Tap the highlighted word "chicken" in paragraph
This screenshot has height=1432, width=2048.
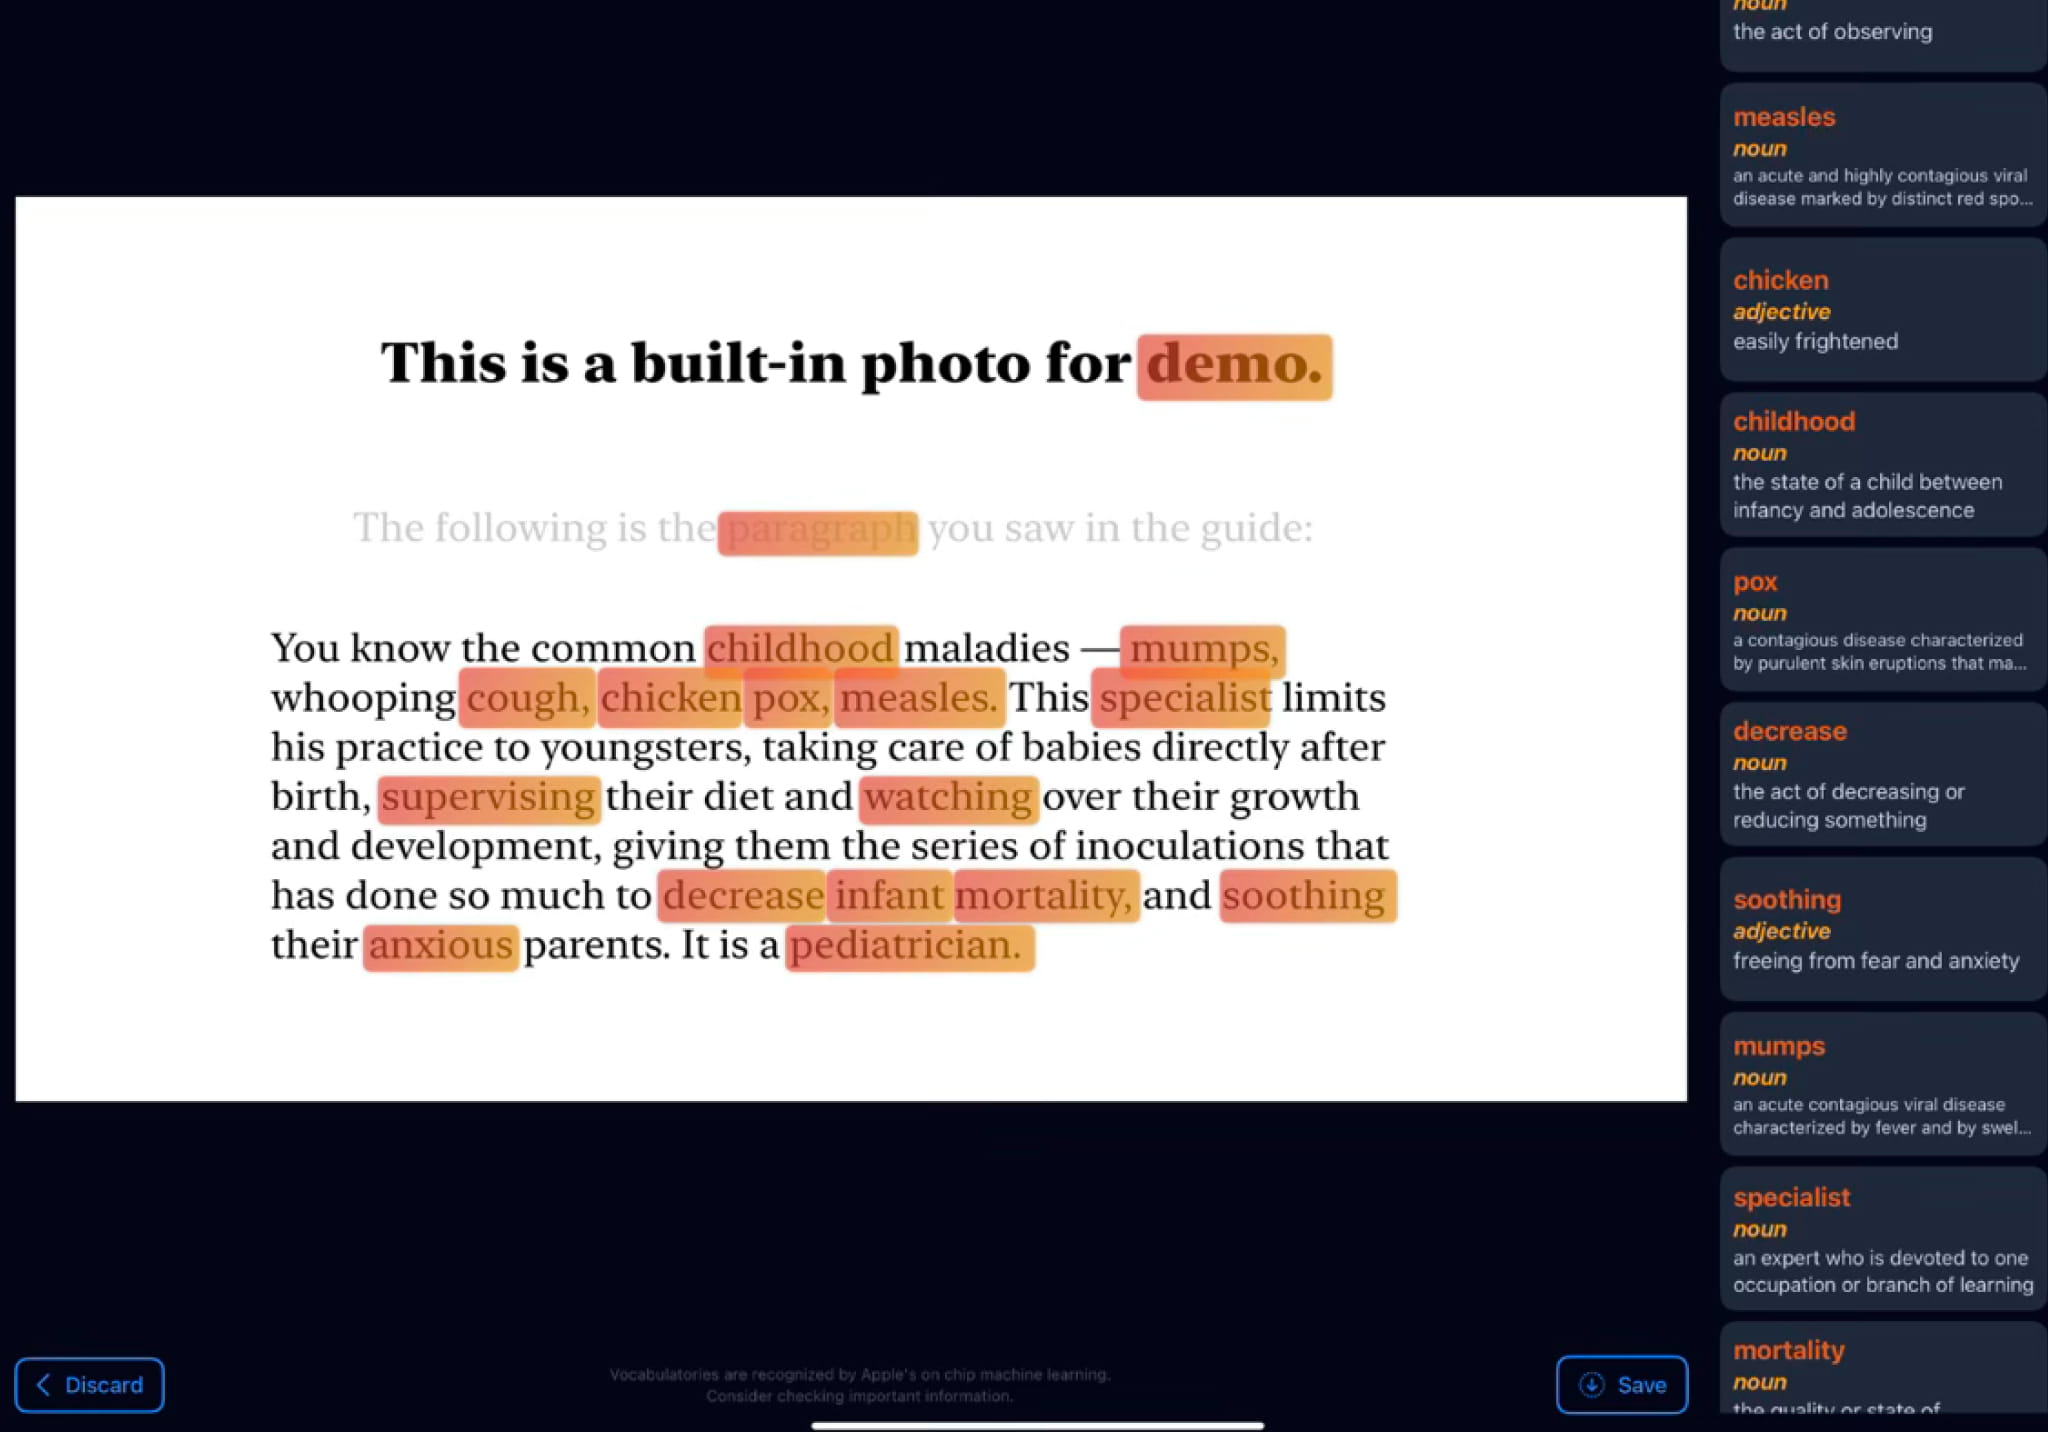670,699
